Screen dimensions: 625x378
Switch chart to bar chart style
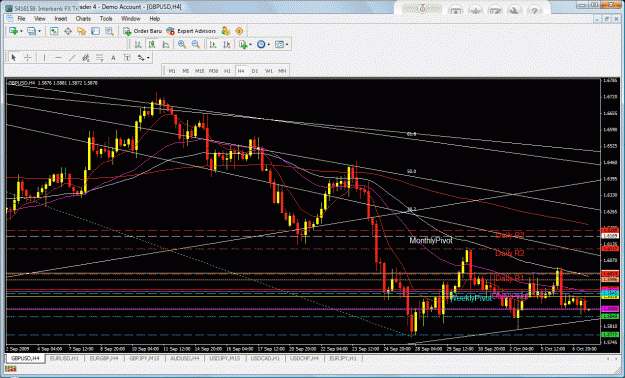(x=138, y=45)
